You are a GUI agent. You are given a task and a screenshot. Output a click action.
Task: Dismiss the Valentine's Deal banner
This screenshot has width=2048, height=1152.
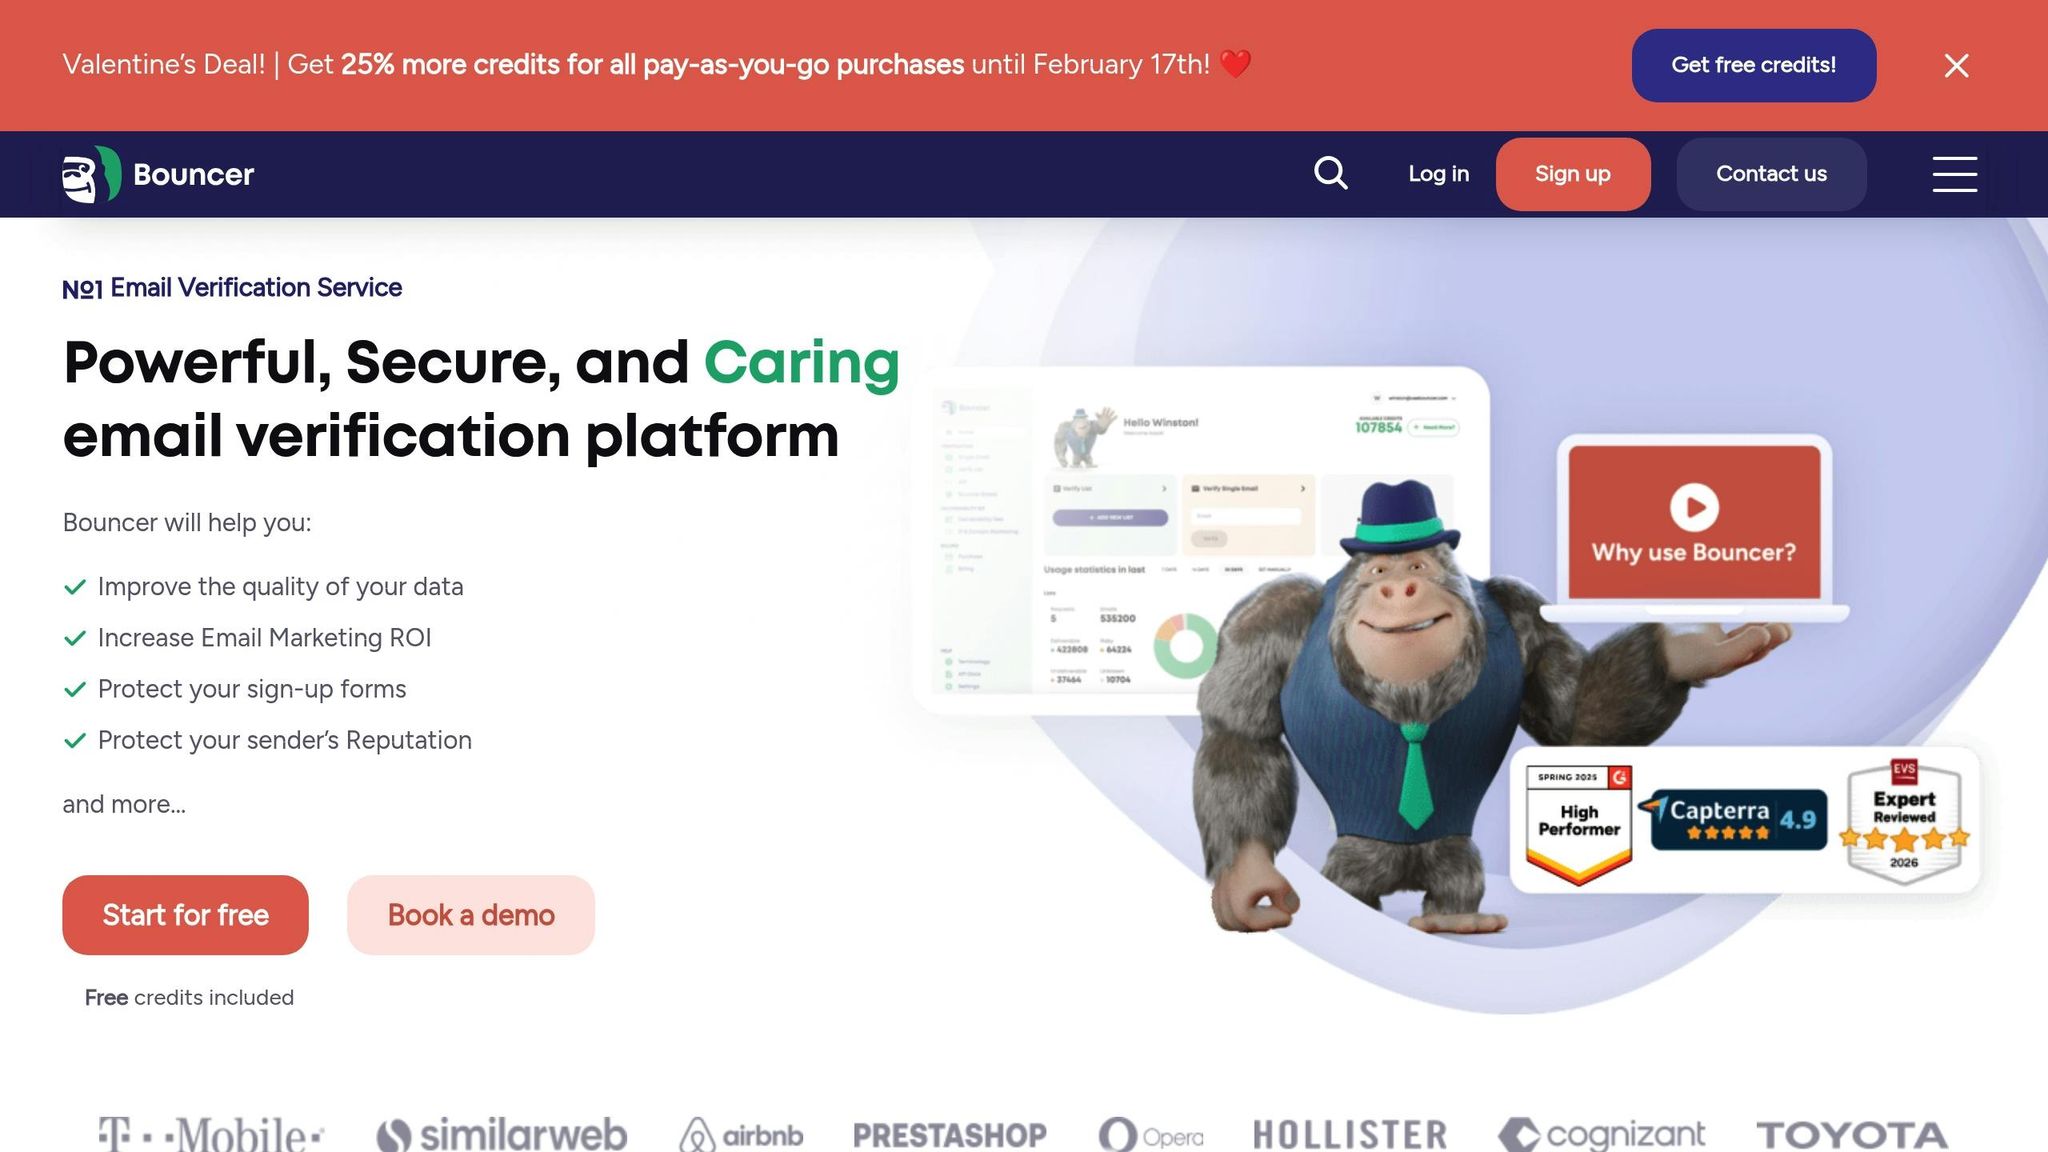(1956, 65)
